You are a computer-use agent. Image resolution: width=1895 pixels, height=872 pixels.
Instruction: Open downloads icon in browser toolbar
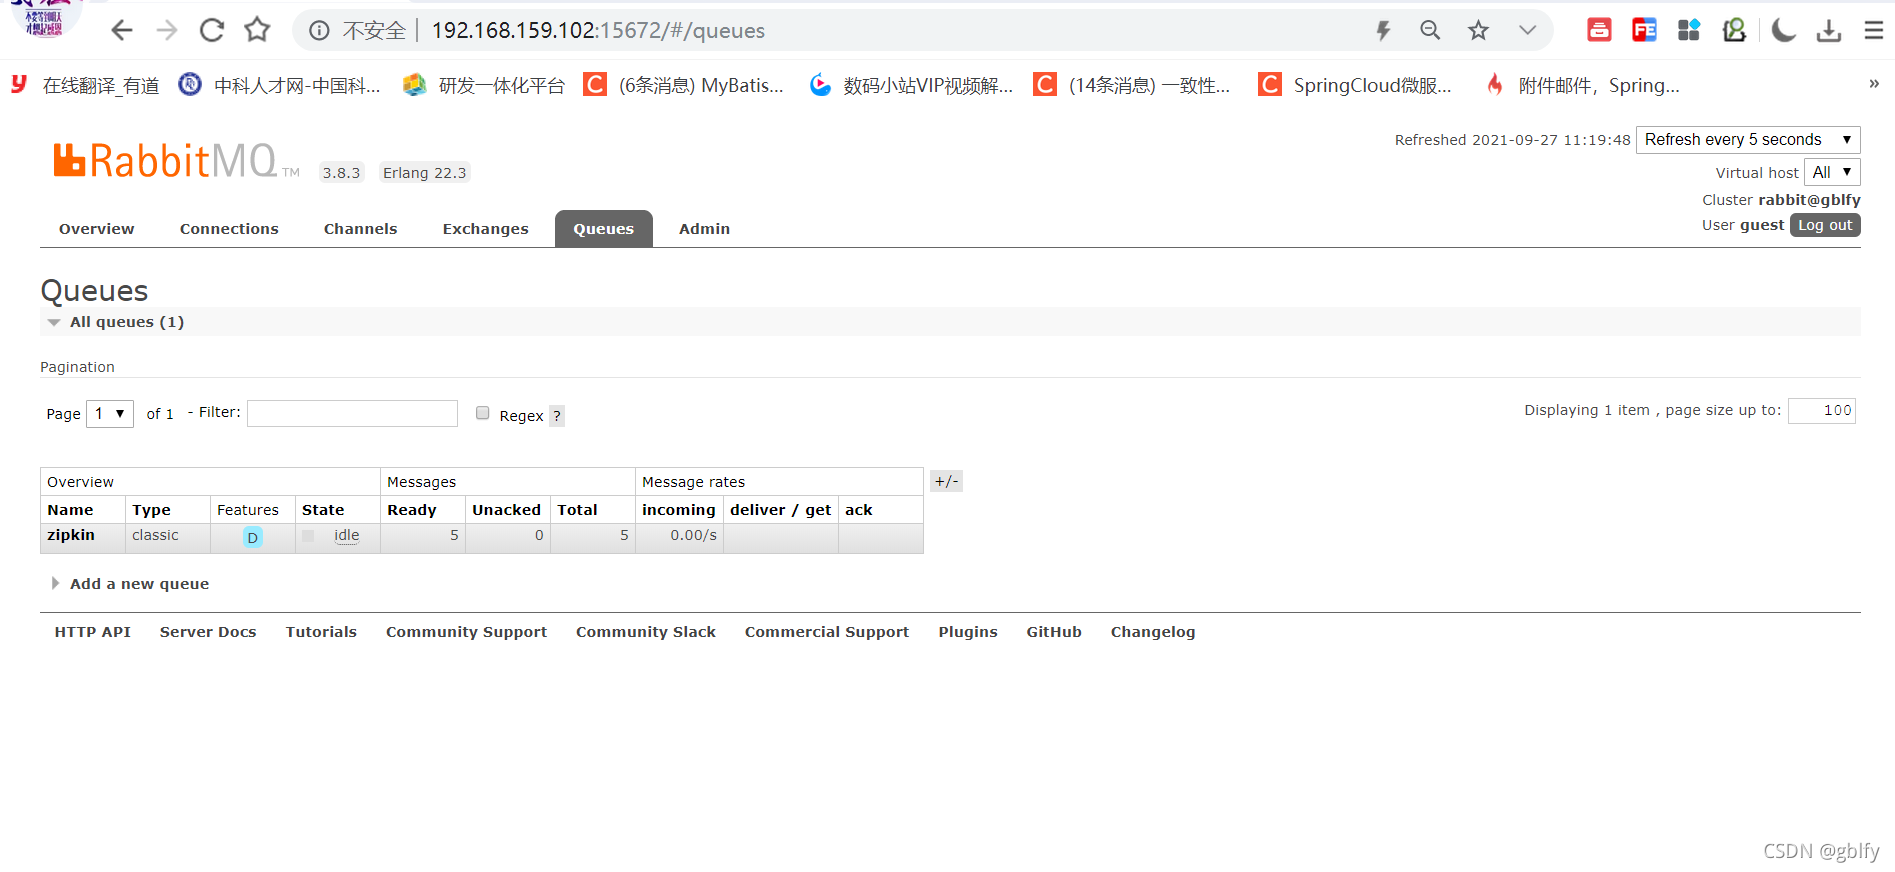pyautogui.click(x=1829, y=31)
